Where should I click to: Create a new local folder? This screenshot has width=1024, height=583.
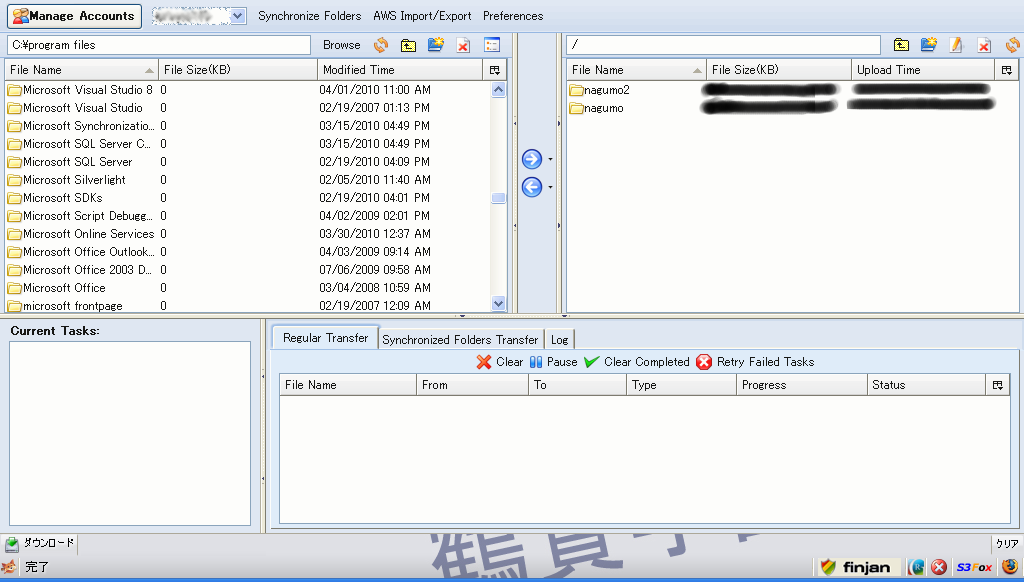tap(436, 44)
